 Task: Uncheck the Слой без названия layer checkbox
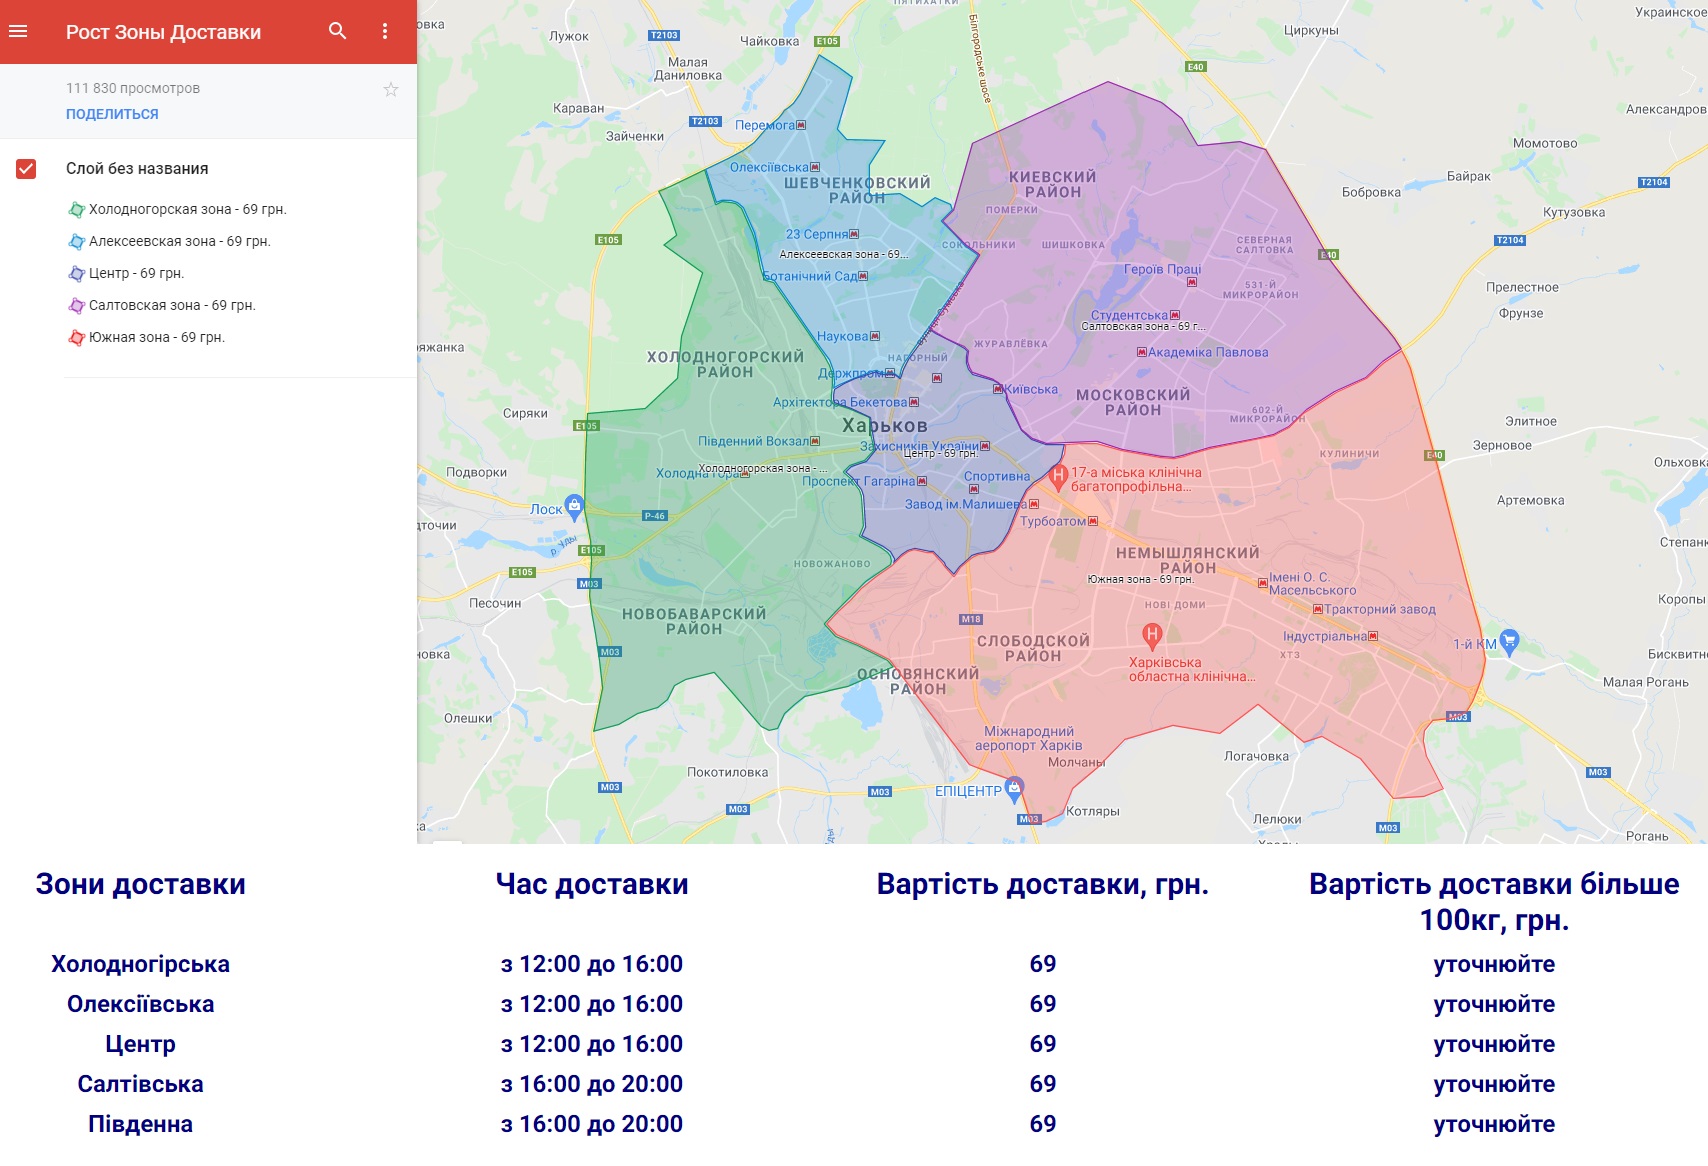(x=26, y=169)
